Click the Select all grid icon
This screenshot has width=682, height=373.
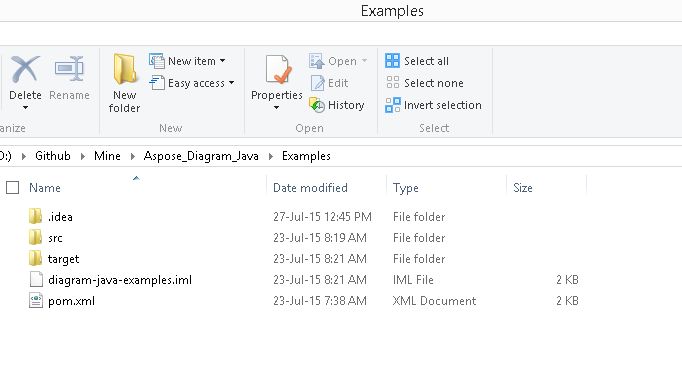coord(392,60)
